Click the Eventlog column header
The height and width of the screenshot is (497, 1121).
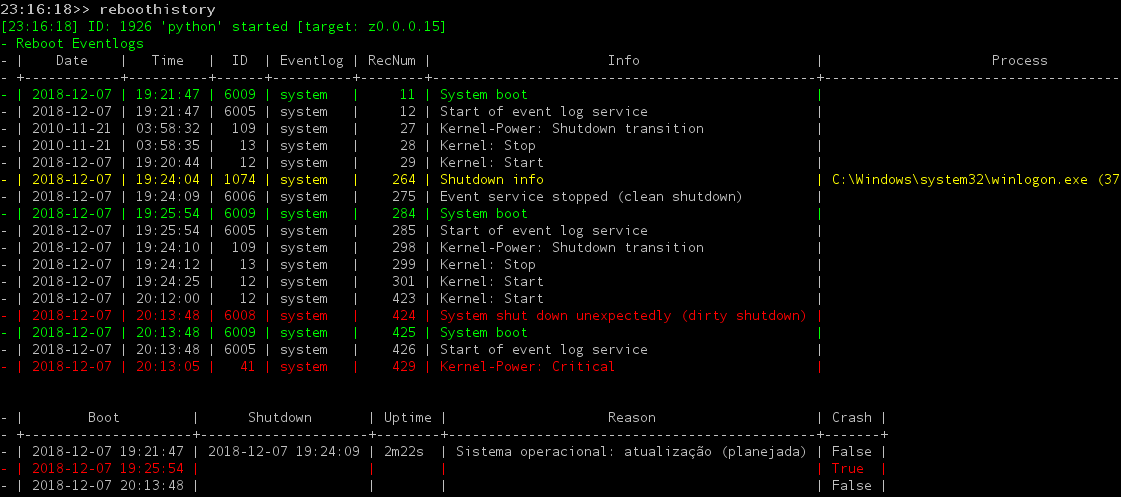coord(311,60)
